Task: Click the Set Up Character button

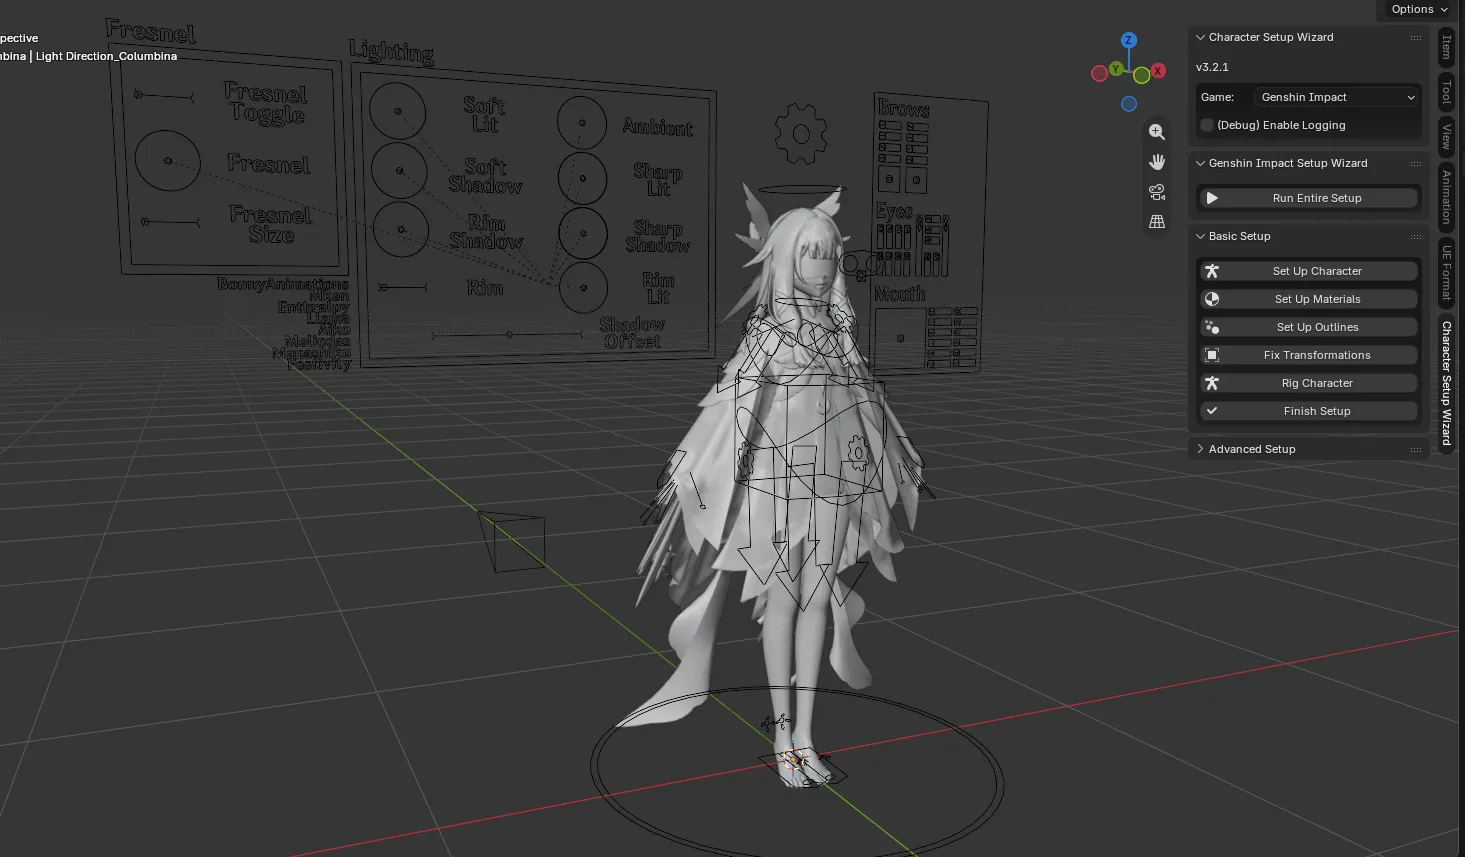Action: [1308, 271]
